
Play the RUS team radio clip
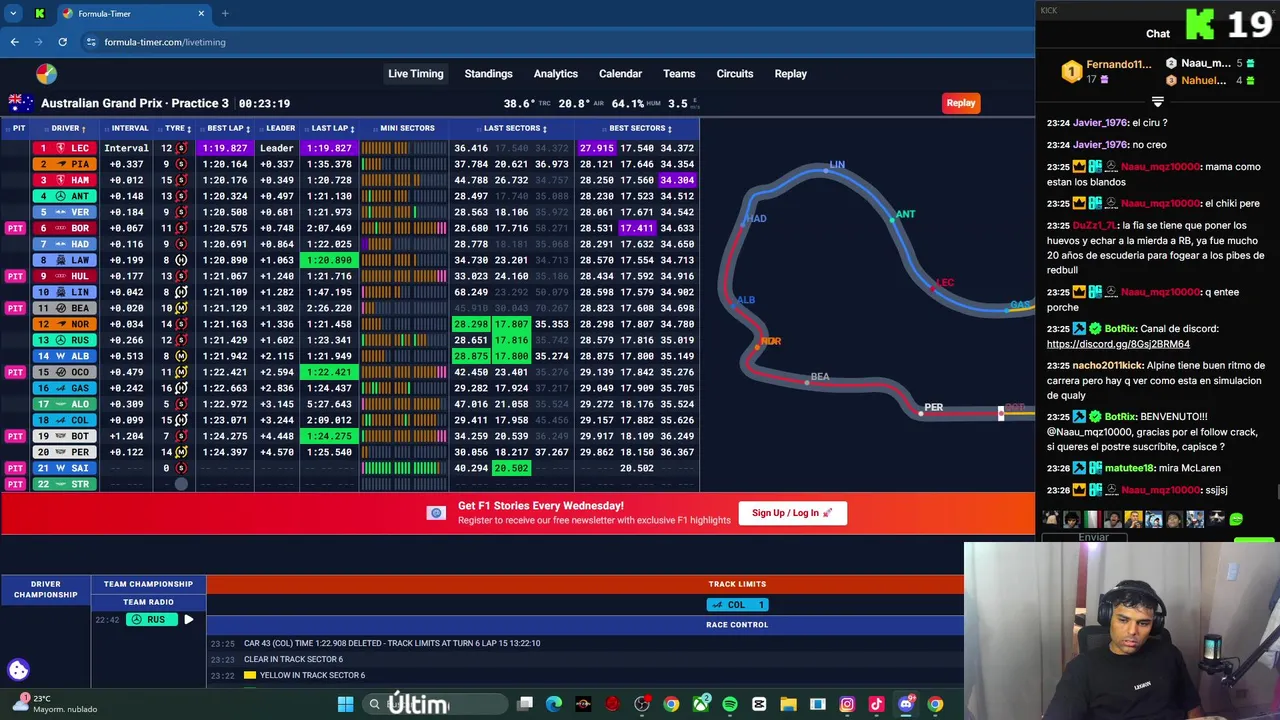tap(188, 620)
